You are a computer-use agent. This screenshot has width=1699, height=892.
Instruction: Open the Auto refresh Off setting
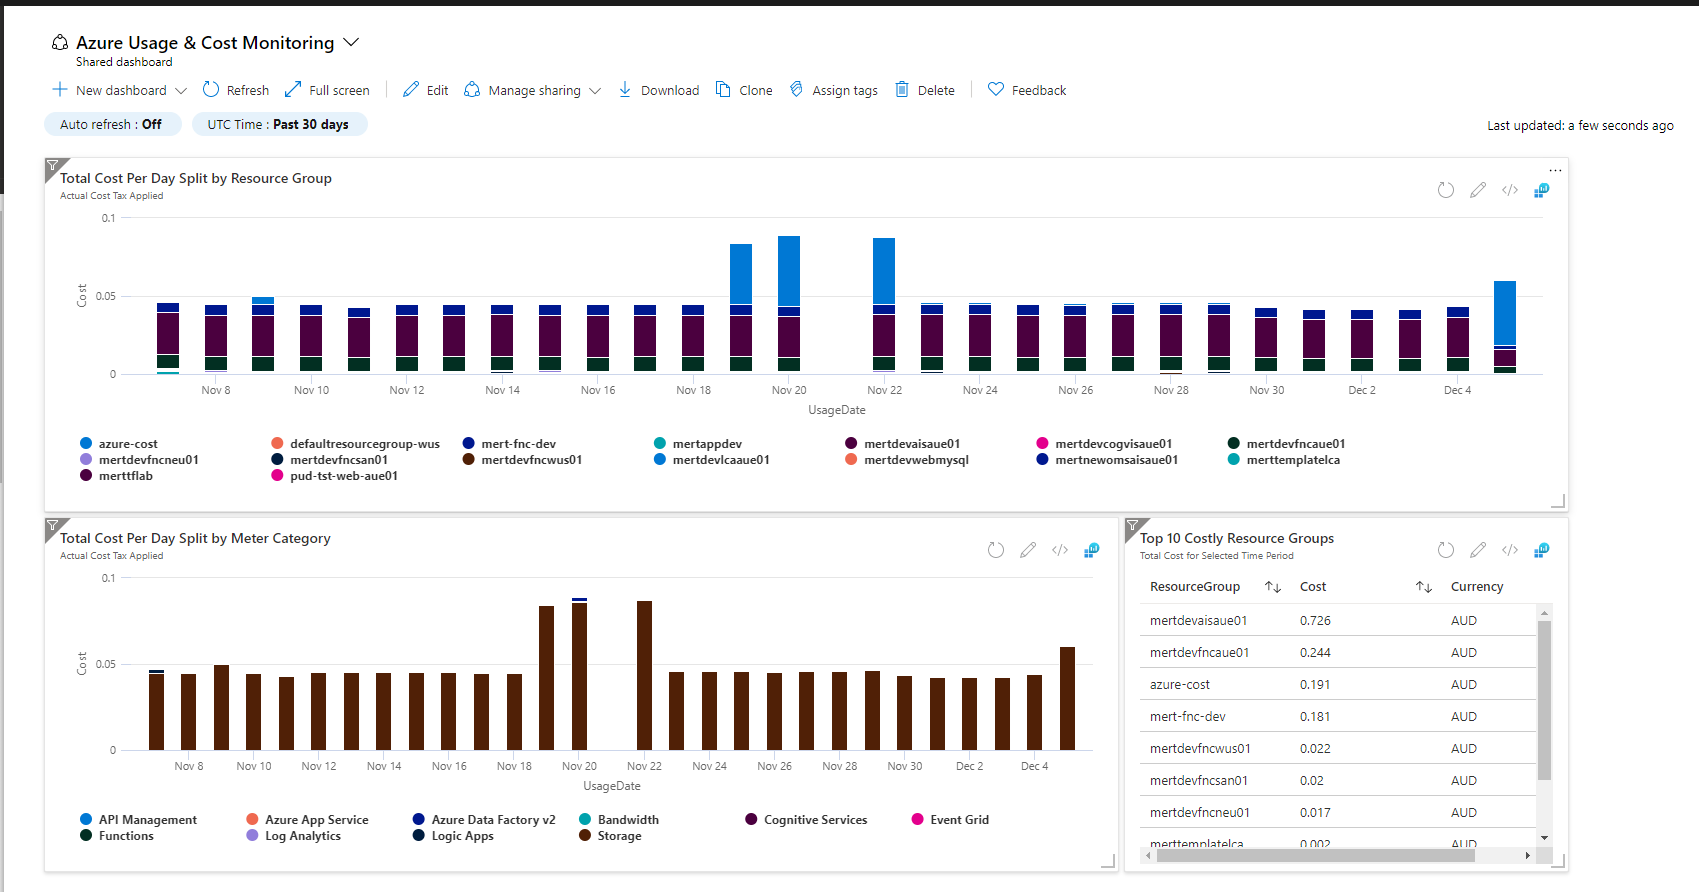[111, 124]
